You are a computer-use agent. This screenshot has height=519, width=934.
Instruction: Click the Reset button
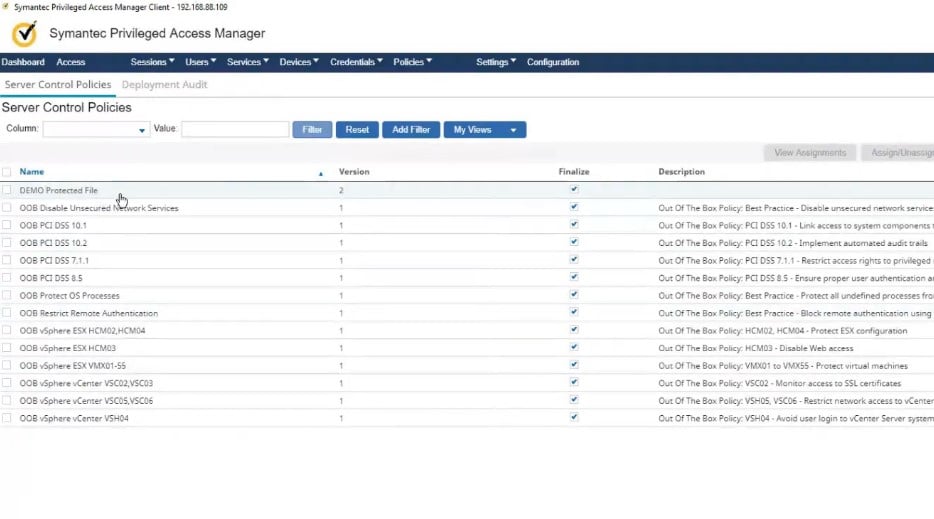357,130
